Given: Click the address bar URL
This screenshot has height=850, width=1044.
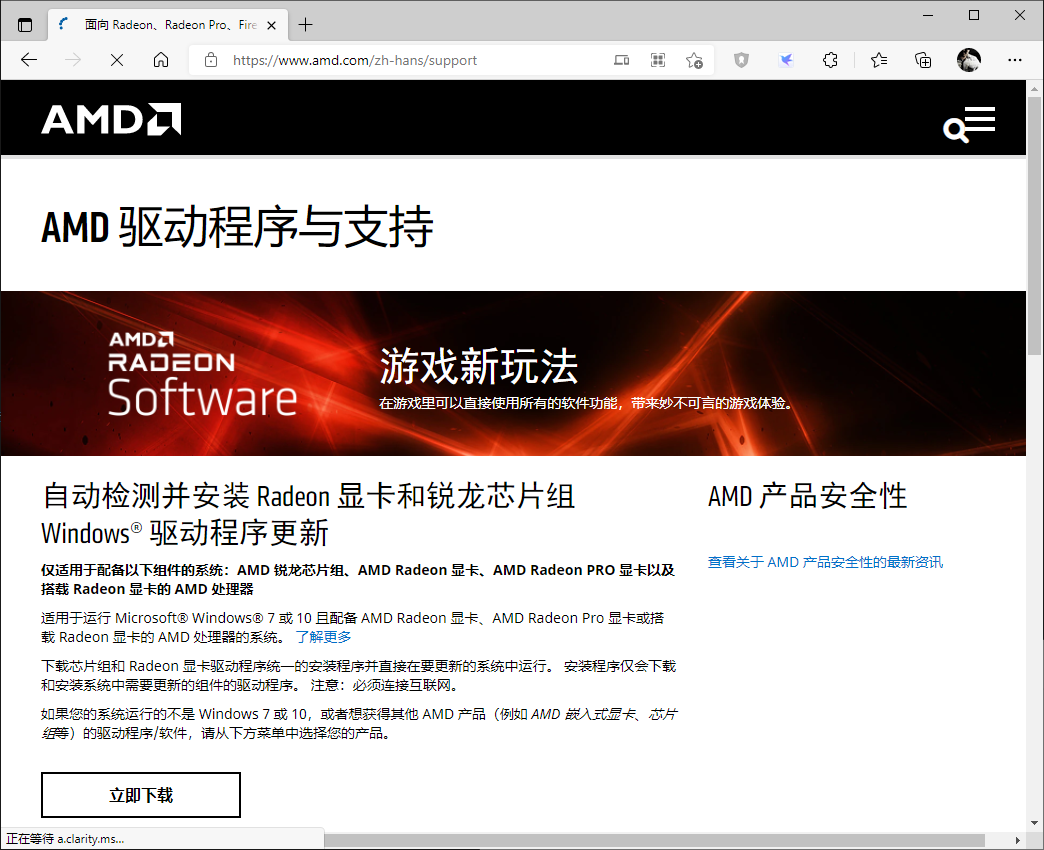Looking at the screenshot, I should (355, 61).
